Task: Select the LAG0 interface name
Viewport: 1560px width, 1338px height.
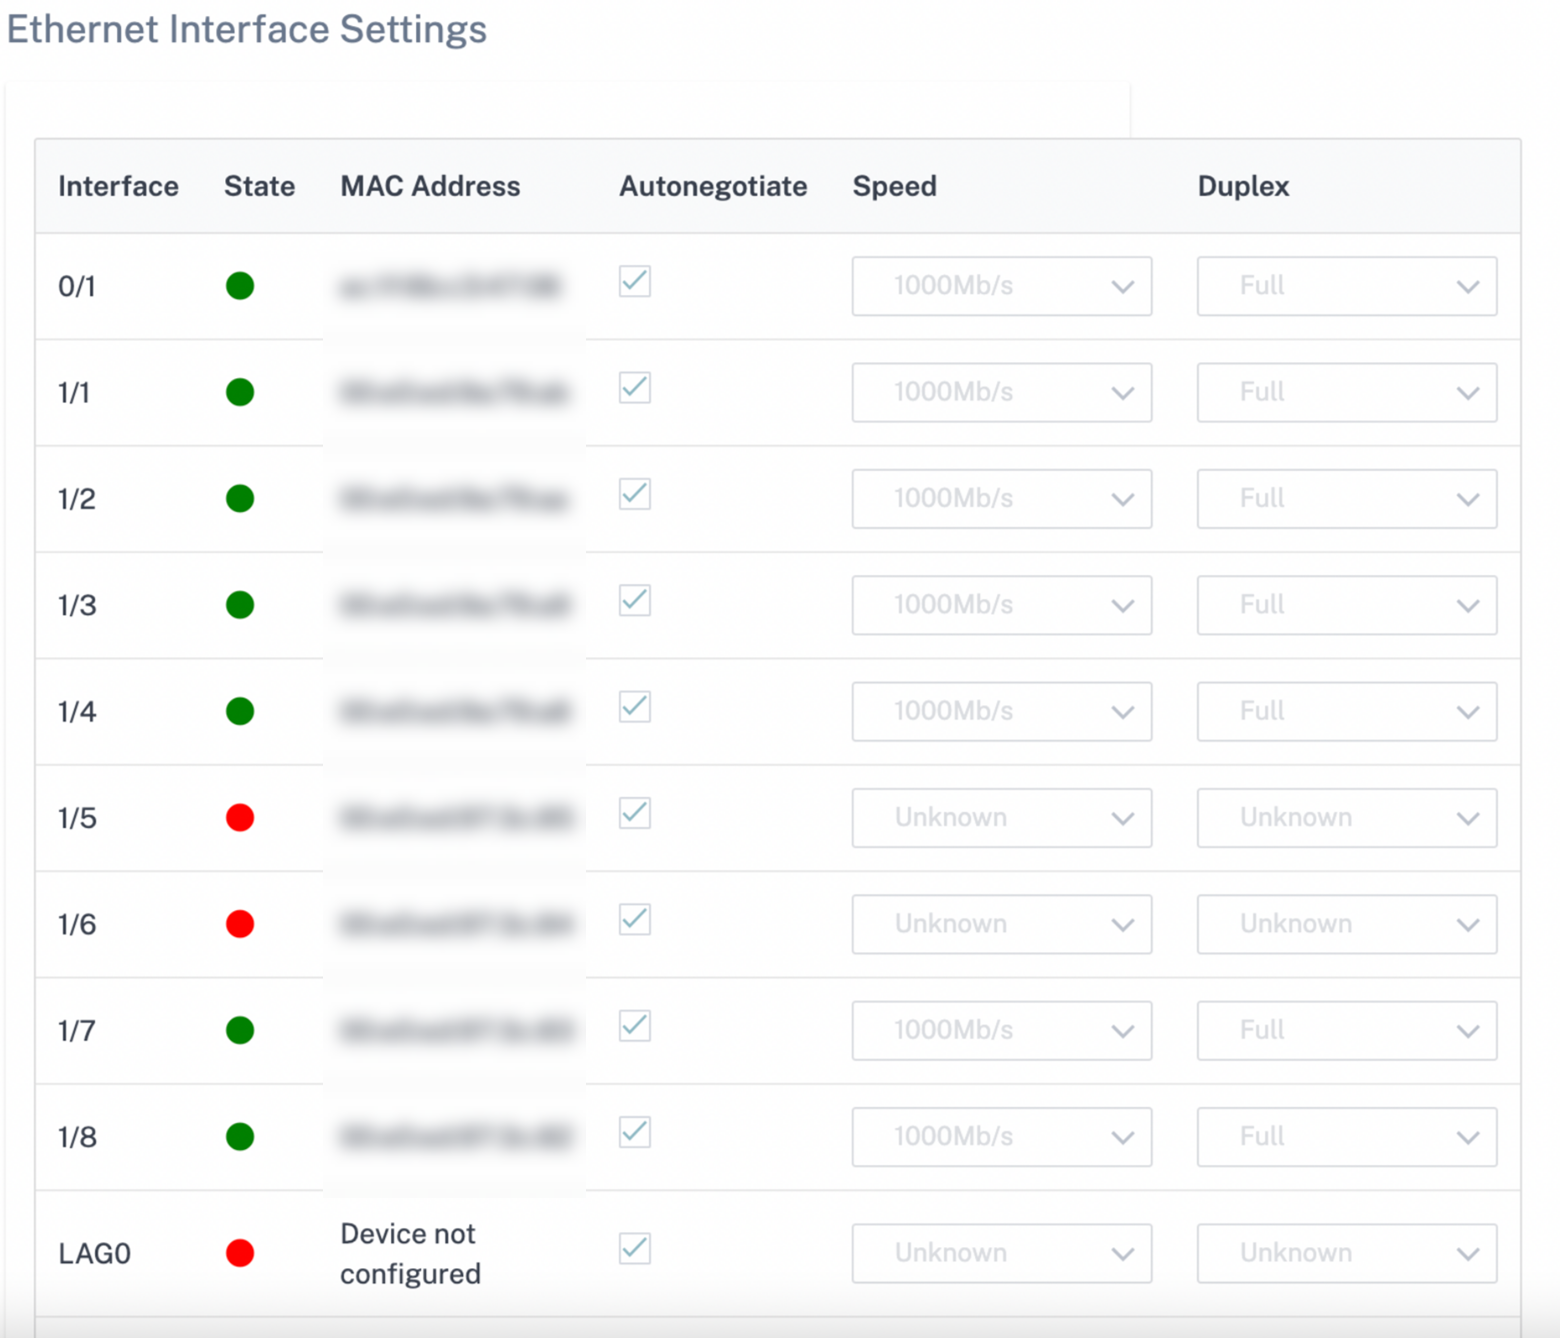Action: pyautogui.click(x=95, y=1253)
